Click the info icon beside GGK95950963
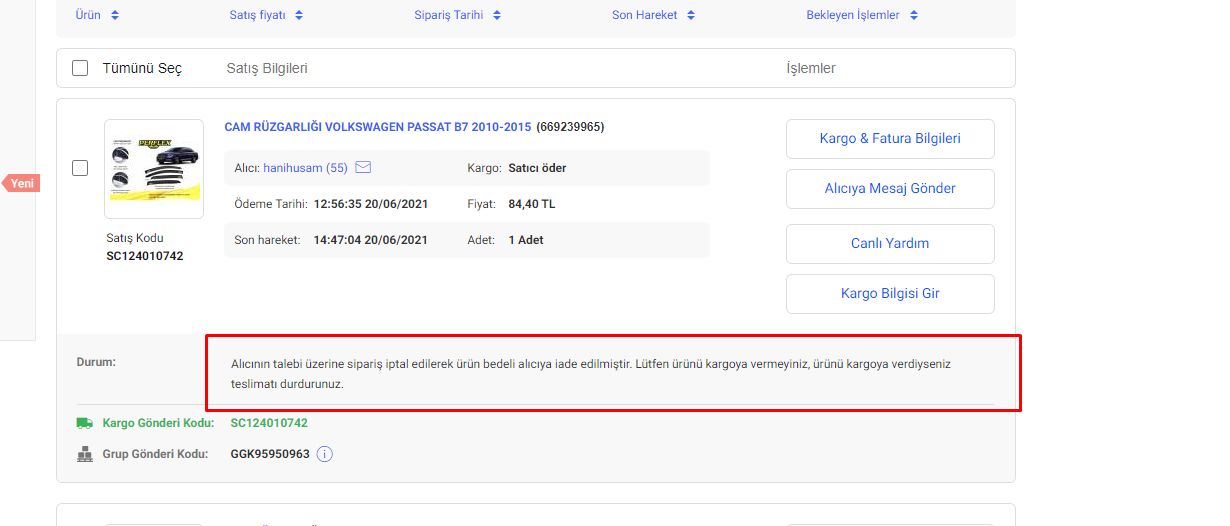 tap(324, 454)
